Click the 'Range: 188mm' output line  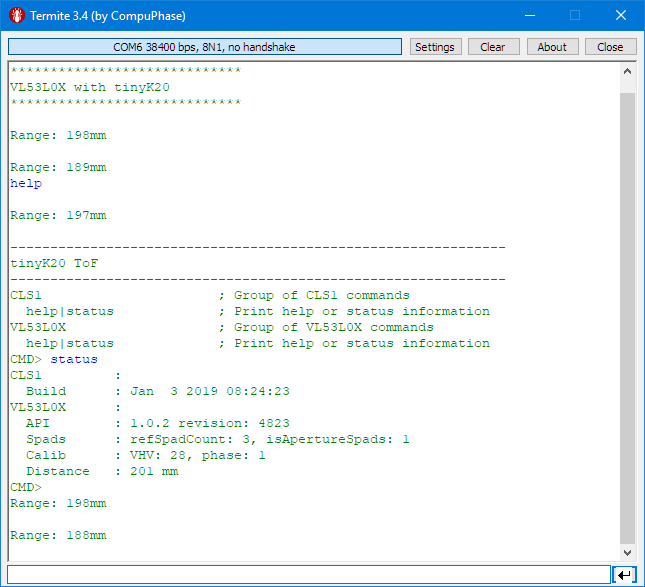coord(58,536)
